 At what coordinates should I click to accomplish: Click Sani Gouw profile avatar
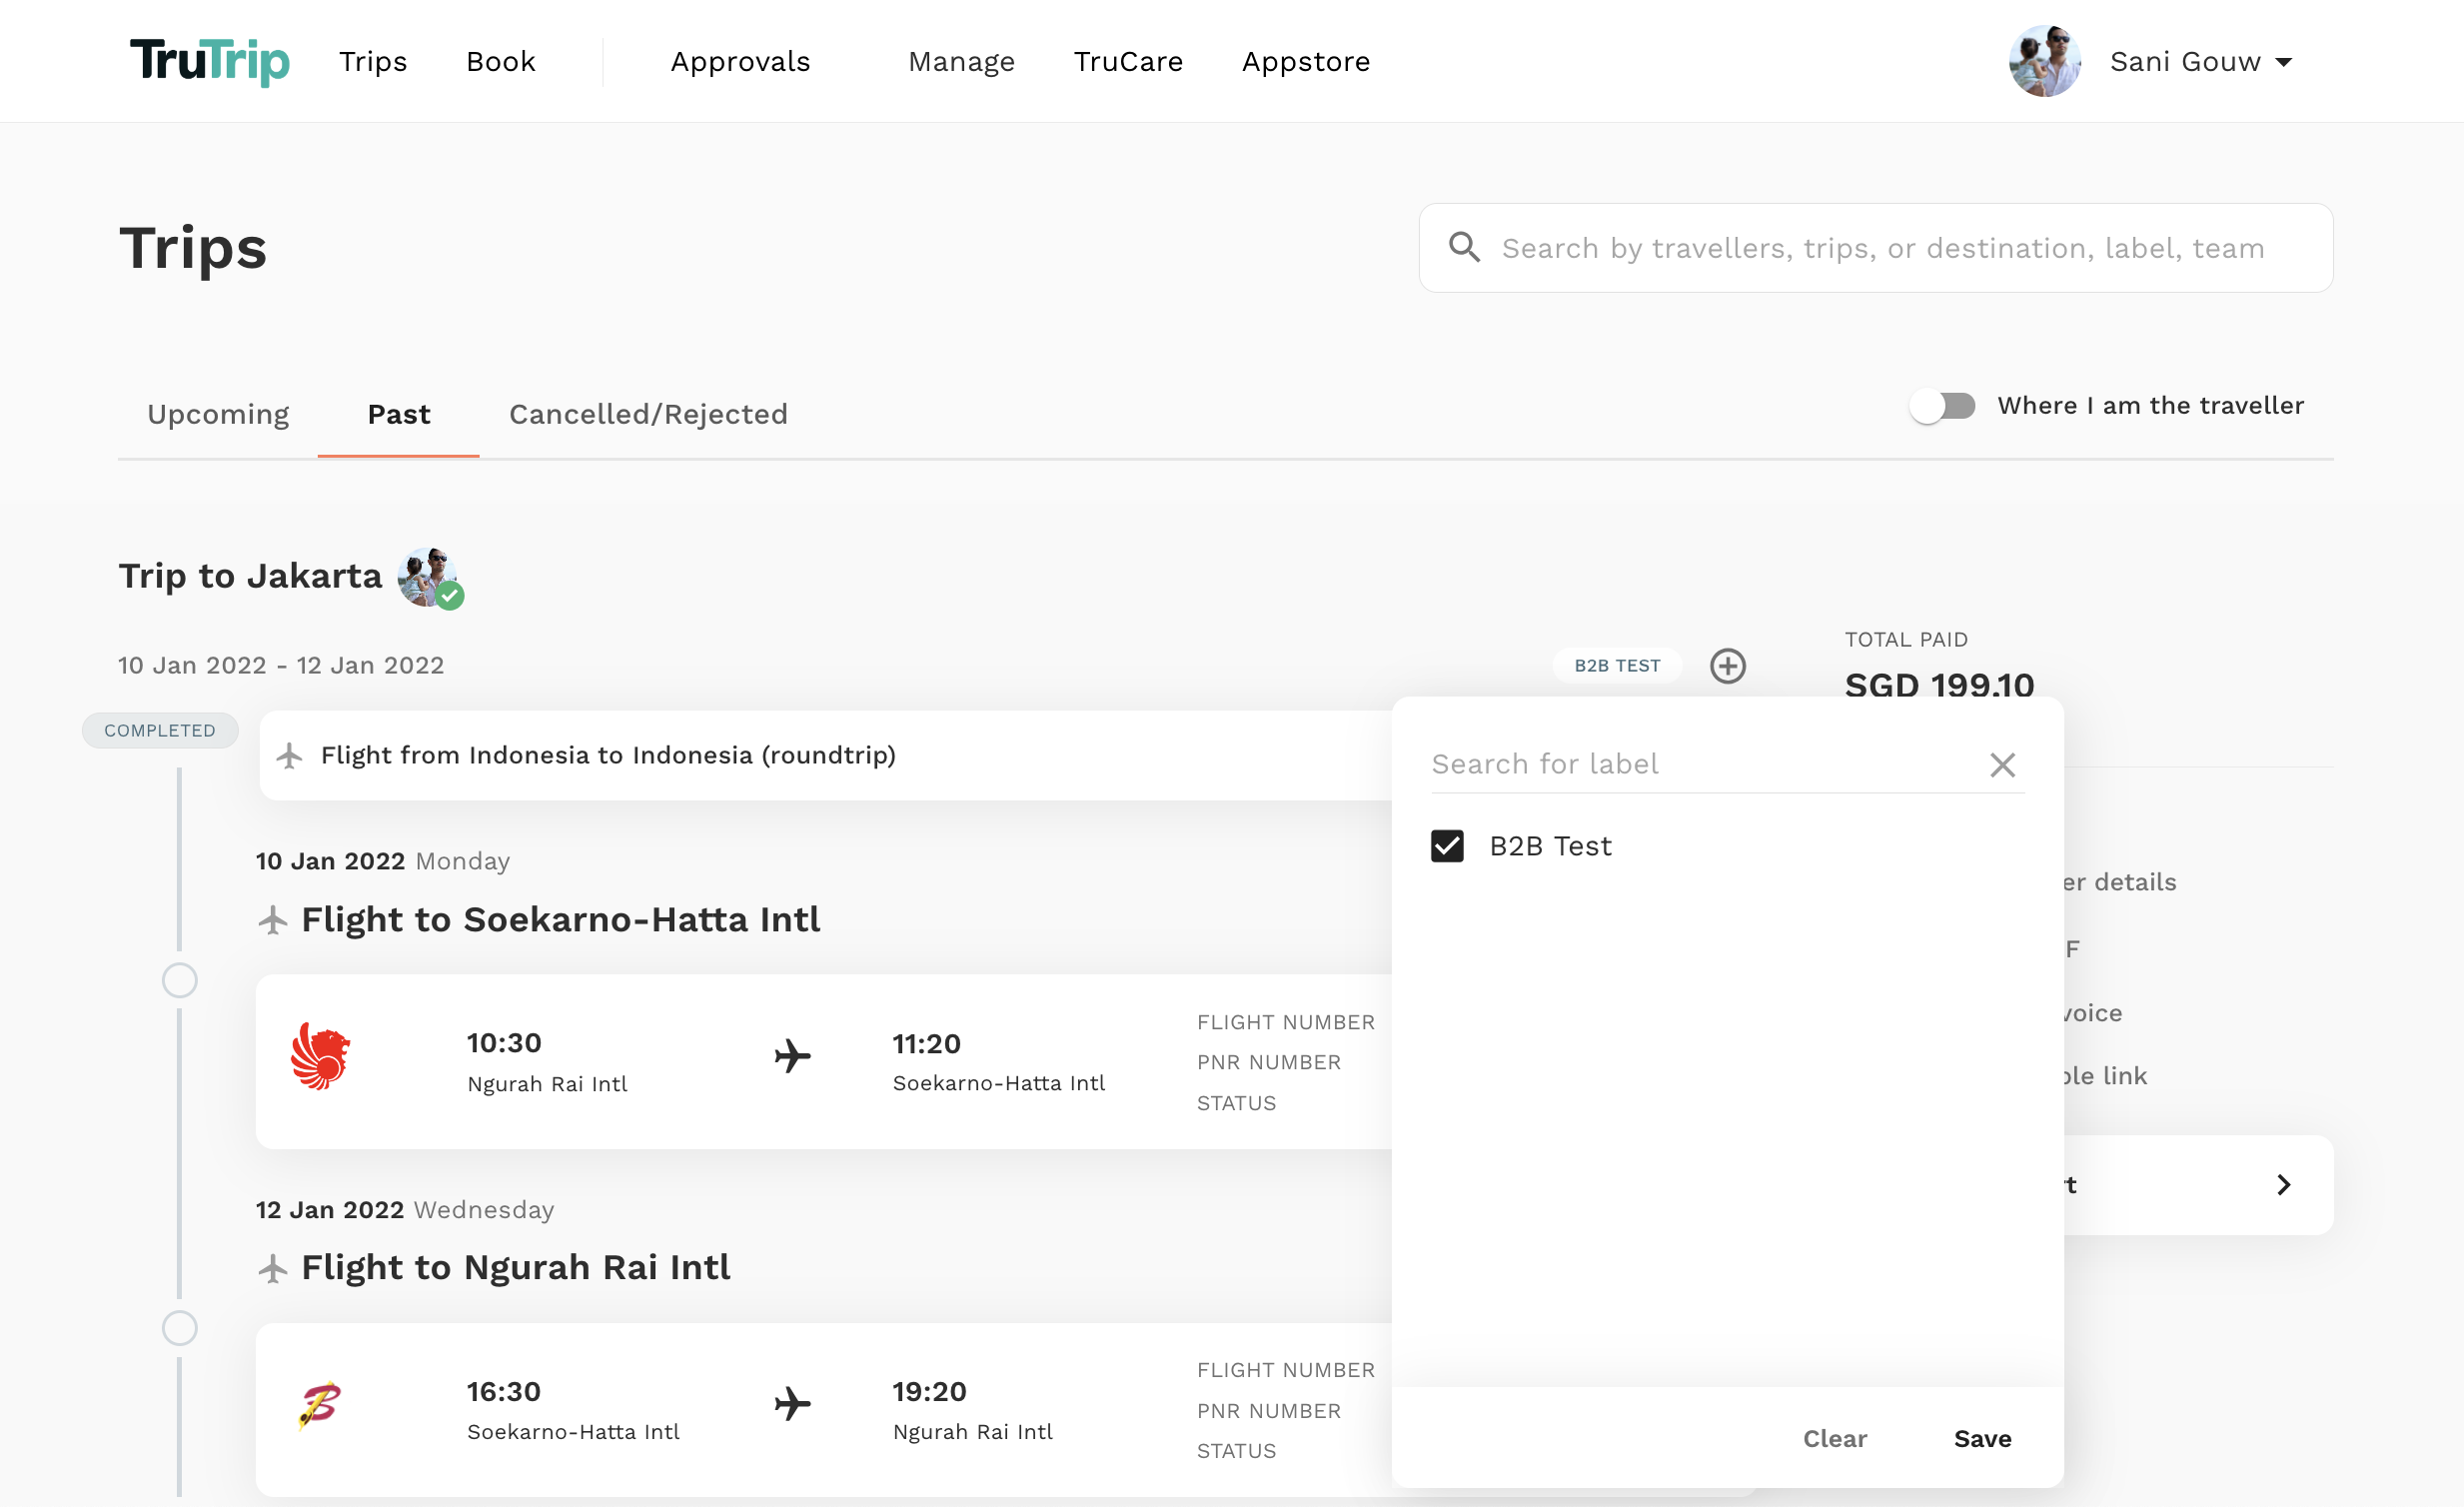[x=2045, y=61]
